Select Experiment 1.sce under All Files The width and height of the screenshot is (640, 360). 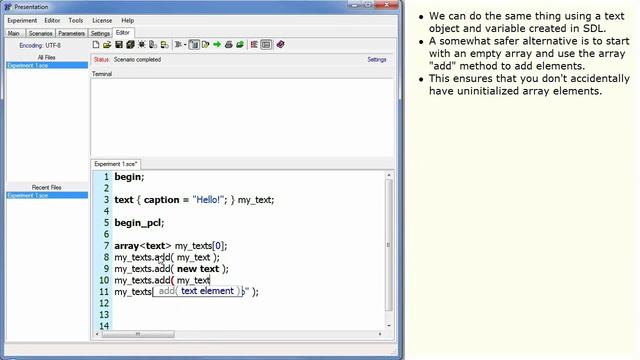click(47, 65)
